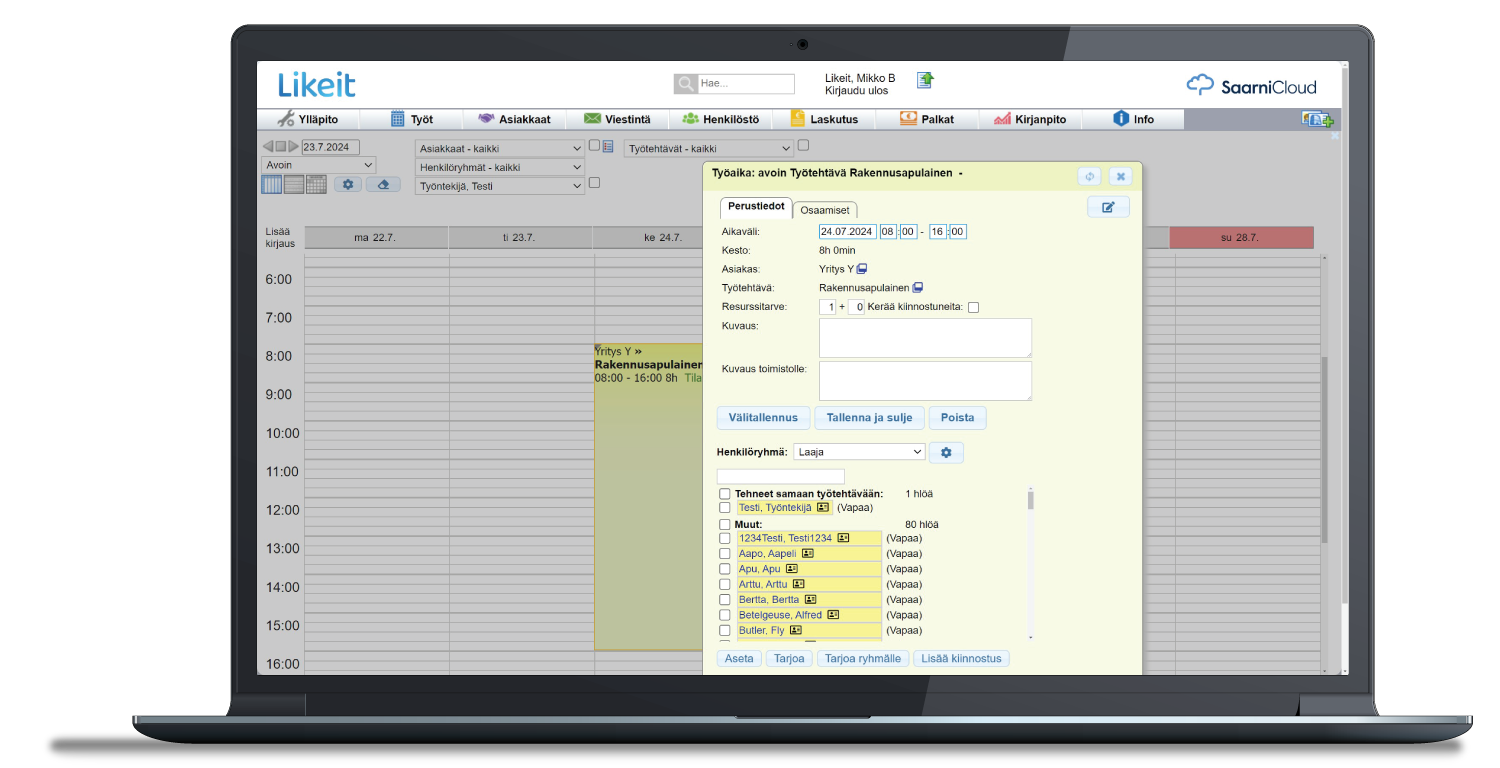Check the Testi, Työntekijä employee checkbox
Screen dimensions: 1500x768
pos(725,507)
